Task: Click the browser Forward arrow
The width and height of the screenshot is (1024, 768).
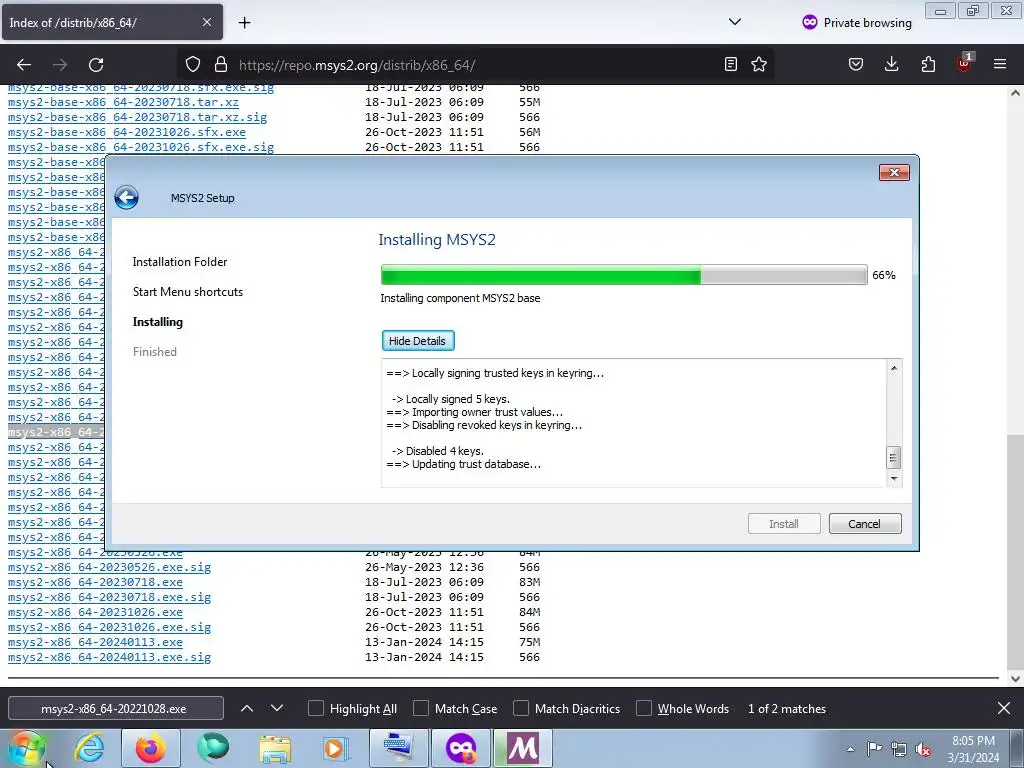Action: point(59,65)
